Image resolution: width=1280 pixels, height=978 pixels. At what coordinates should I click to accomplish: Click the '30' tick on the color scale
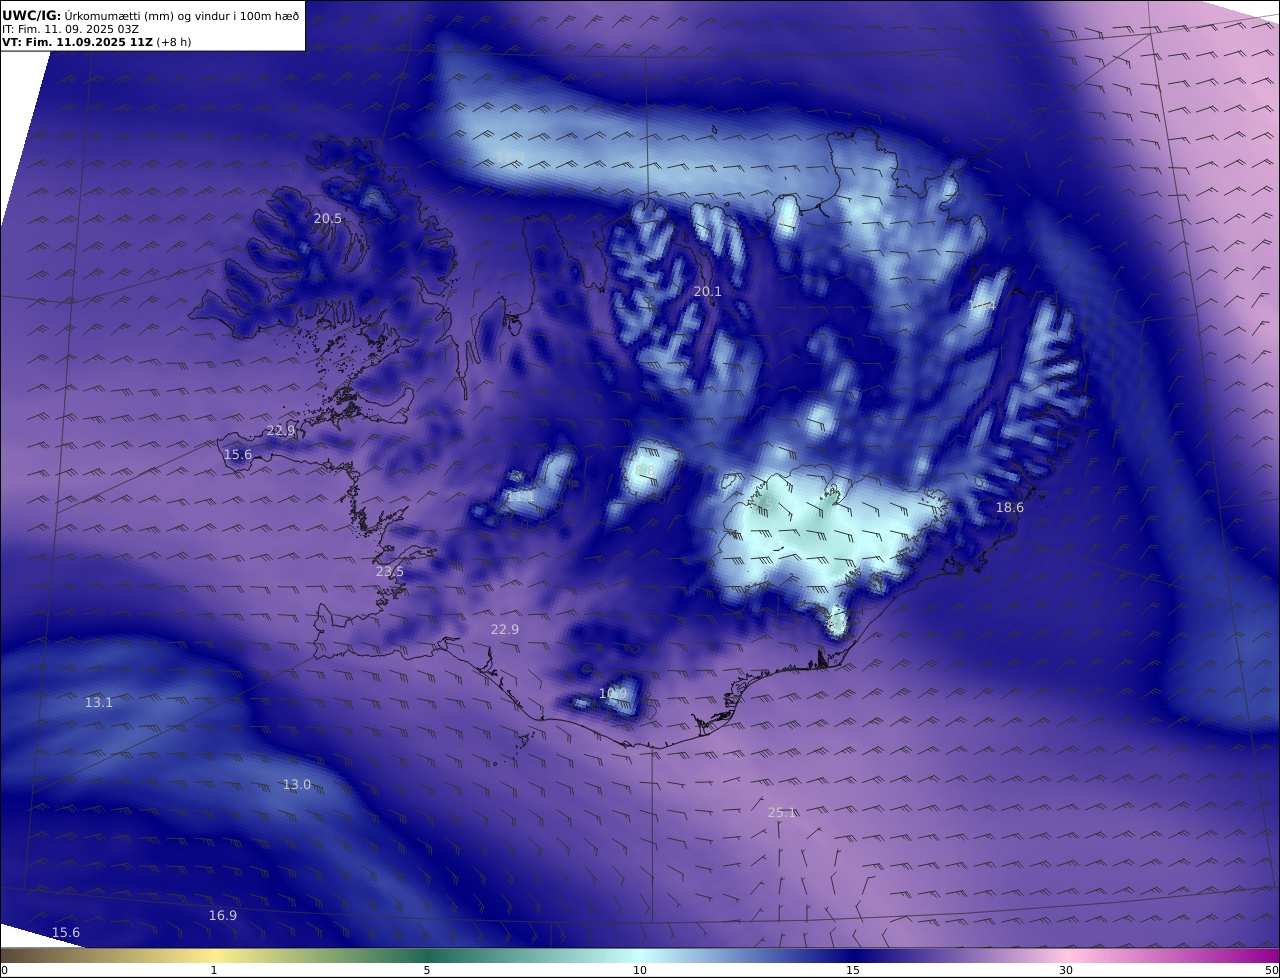pos(1066,970)
